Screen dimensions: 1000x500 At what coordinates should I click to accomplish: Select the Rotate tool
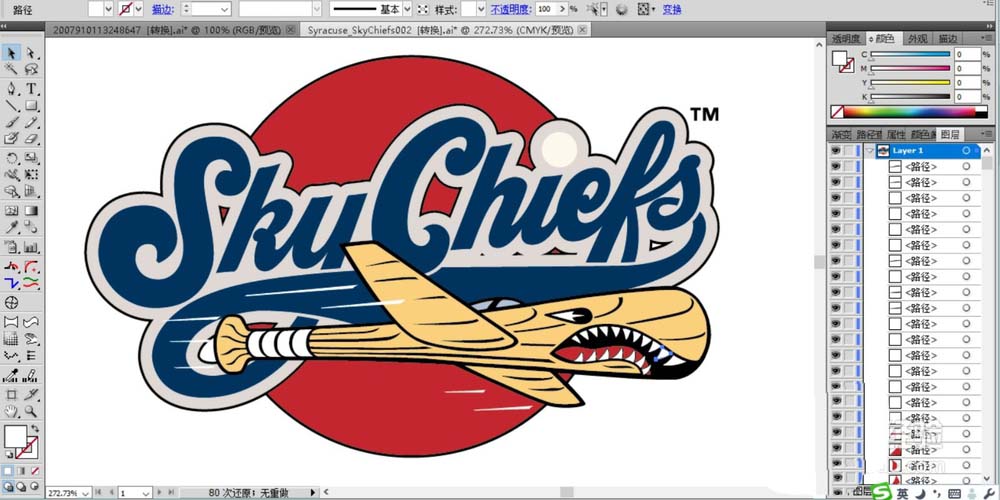coord(11,158)
